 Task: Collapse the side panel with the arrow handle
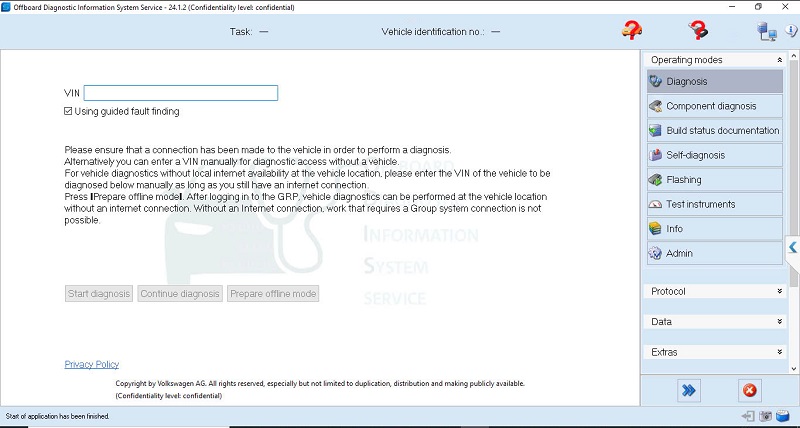793,247
